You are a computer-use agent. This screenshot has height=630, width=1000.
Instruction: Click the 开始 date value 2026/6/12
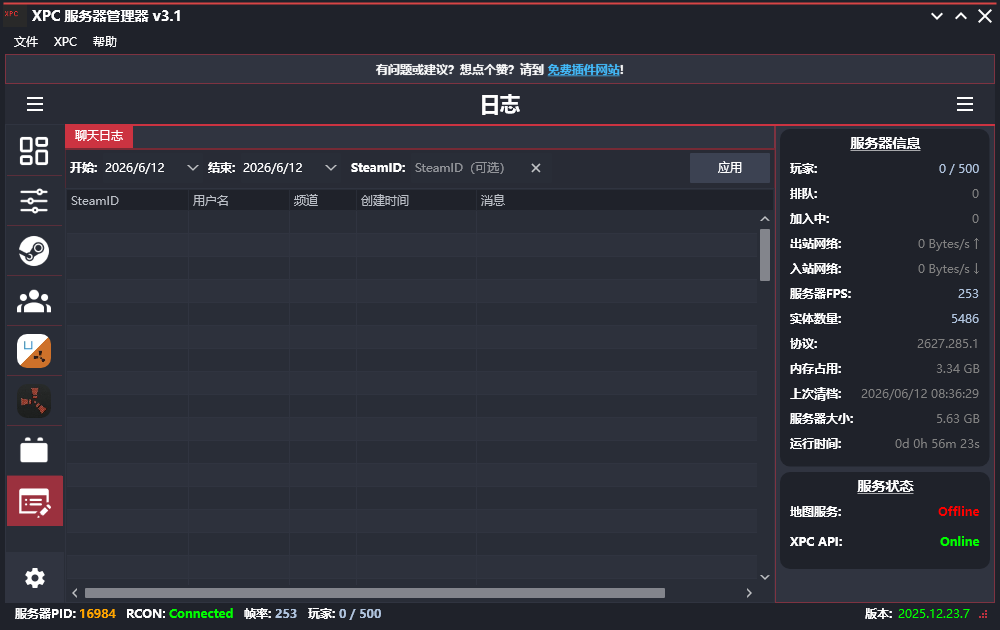pyautogui.click(x=135, y=168)
